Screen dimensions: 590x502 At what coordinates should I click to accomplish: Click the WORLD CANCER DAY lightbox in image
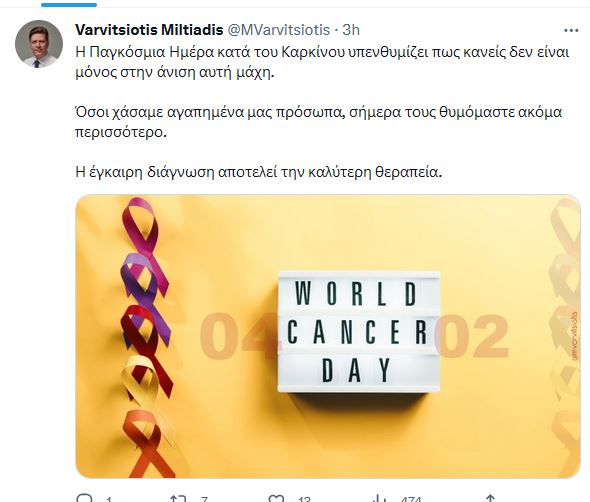(x=359, y=332)
